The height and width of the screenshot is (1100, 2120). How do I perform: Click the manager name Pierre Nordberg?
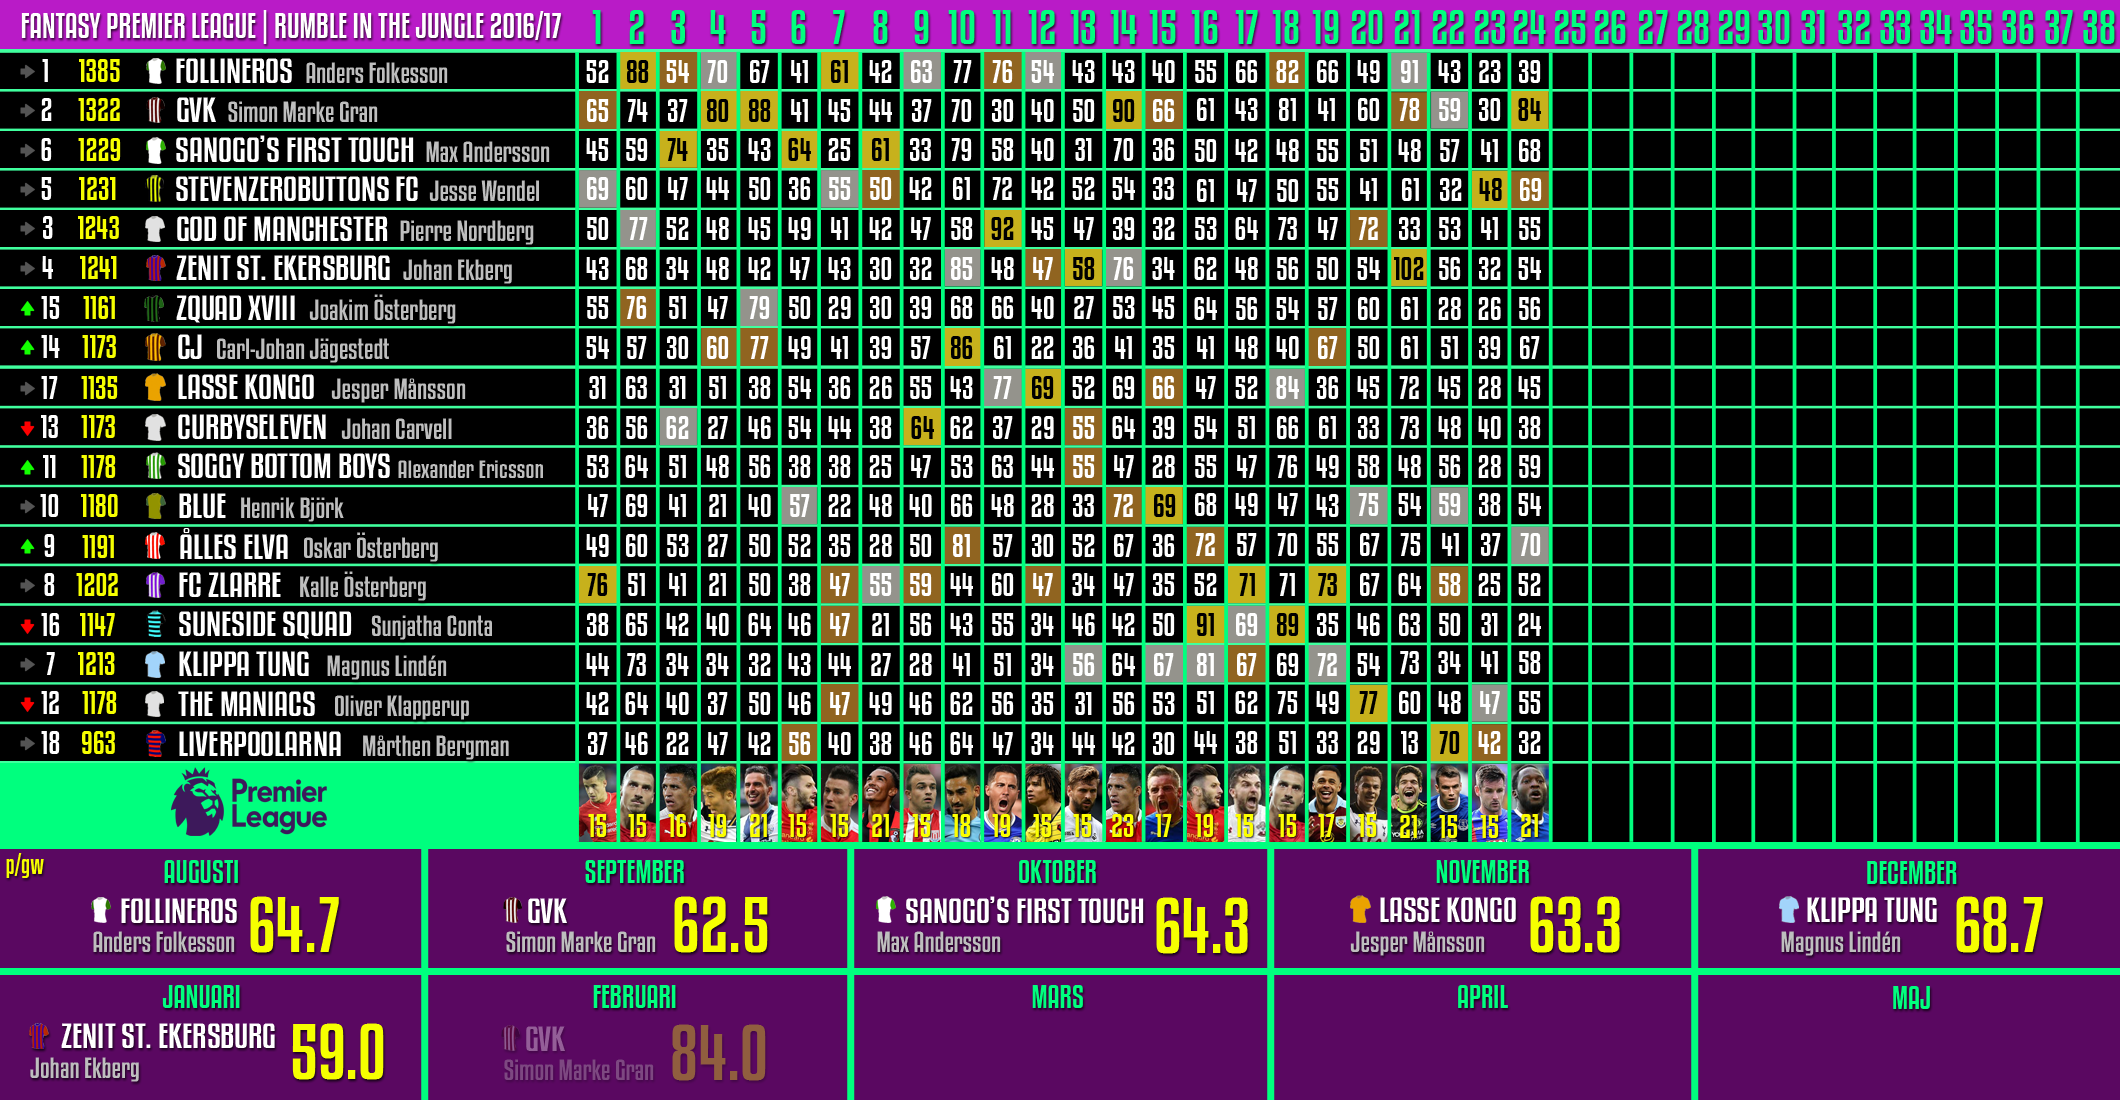[x=466, y=232]
